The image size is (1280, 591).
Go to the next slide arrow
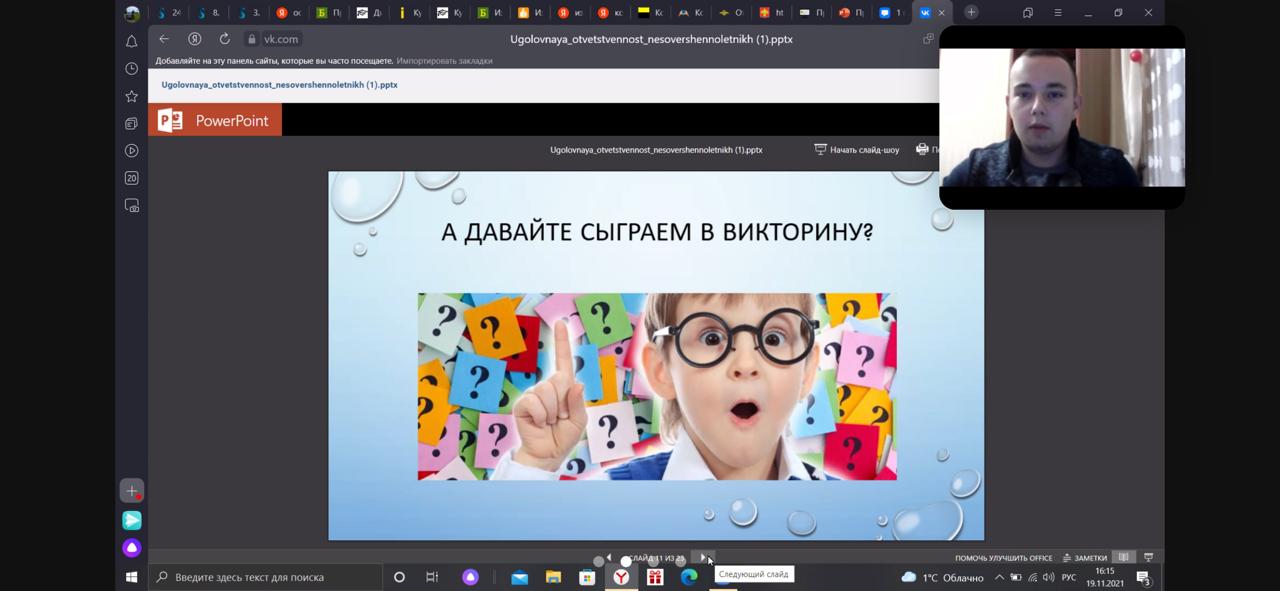[x=703, y=558]
